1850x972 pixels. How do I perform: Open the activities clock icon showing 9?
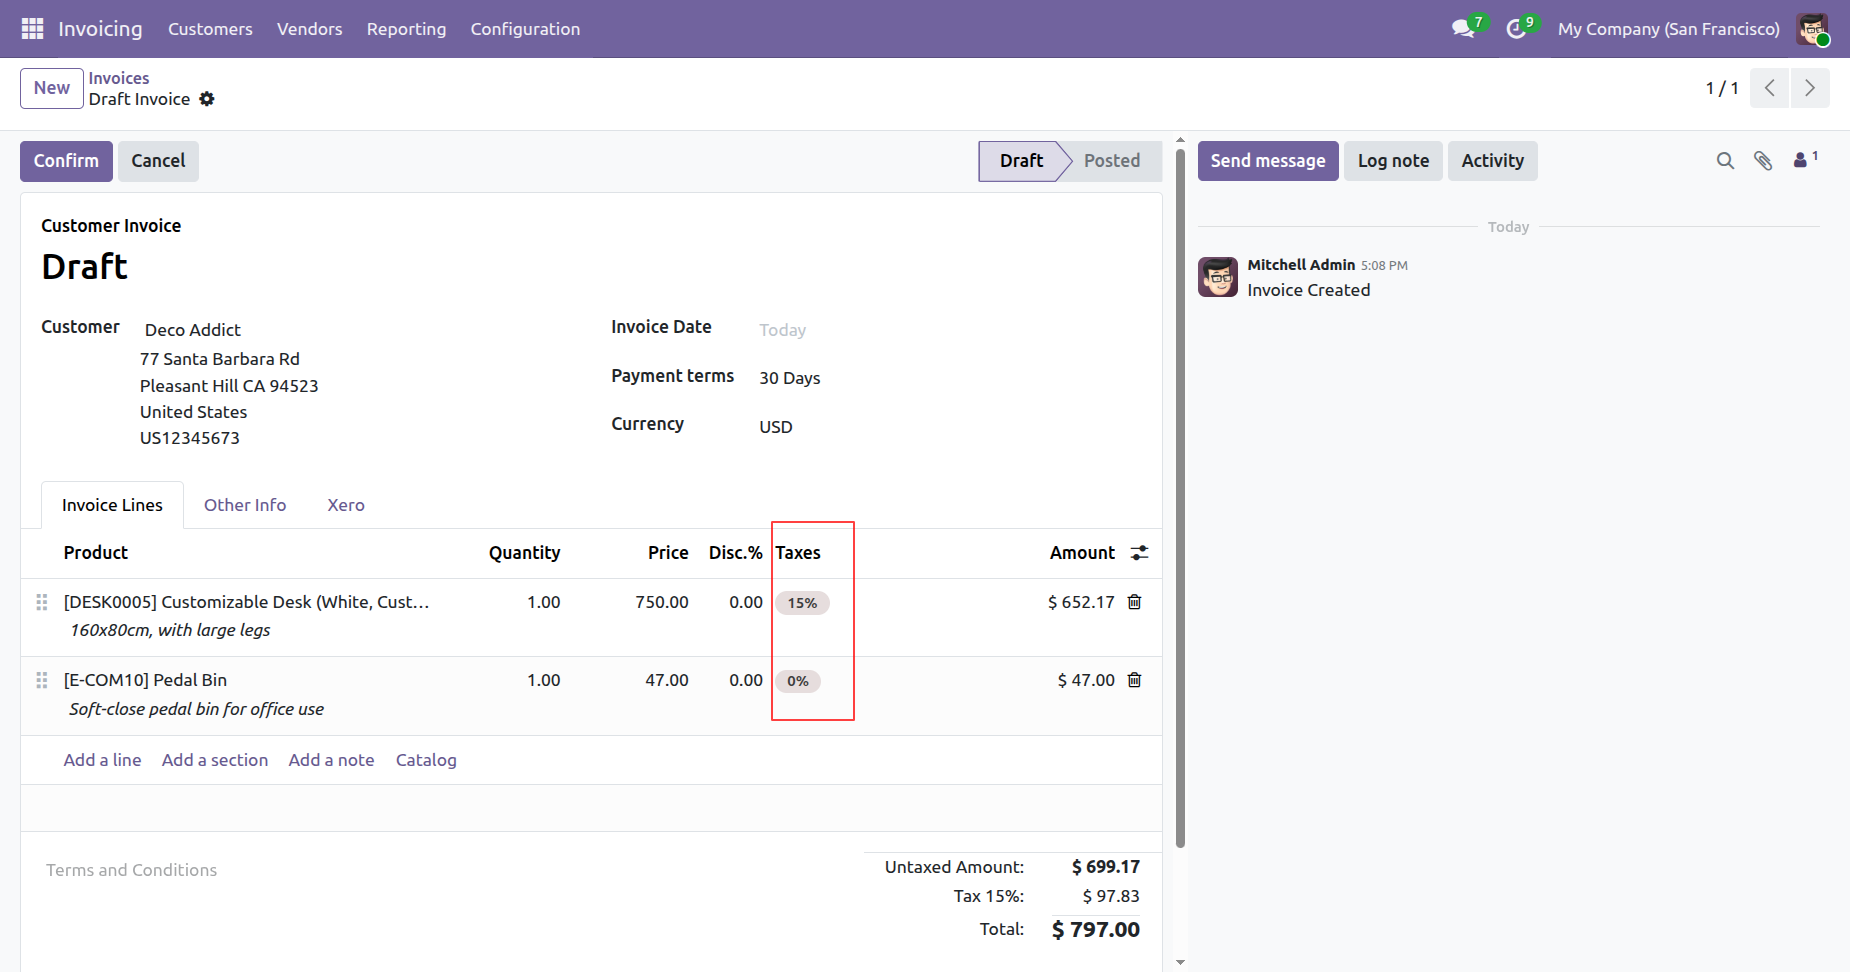coord(1517,29)
